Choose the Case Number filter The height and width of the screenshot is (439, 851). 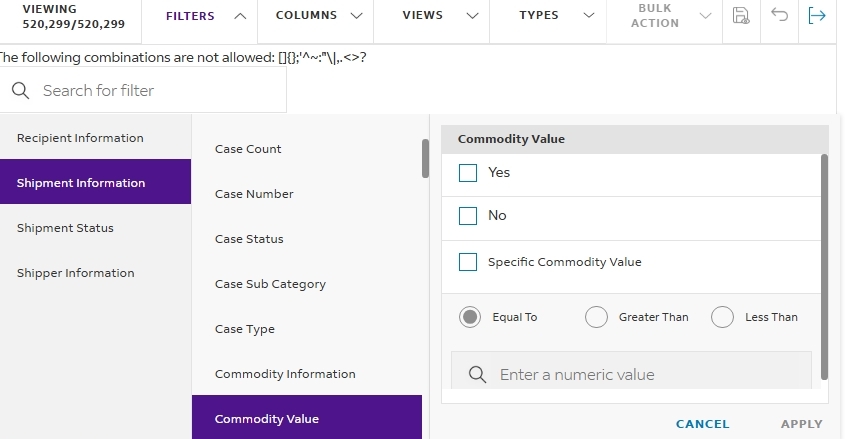tap(254, 194)
